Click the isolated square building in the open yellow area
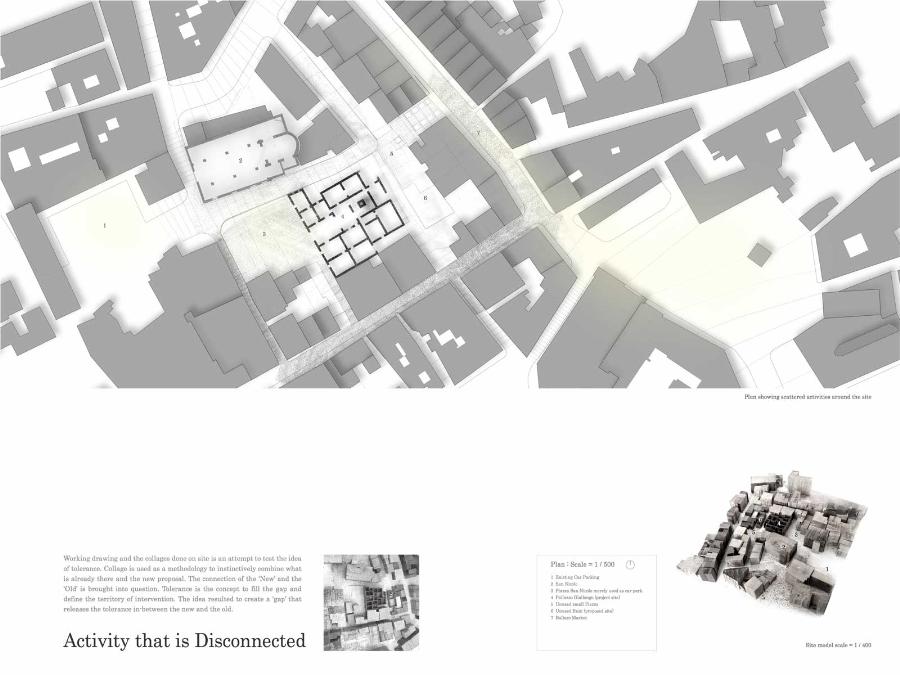Viewport: 900px width, 675px height. pyautogui.click(x=760, y=254)
